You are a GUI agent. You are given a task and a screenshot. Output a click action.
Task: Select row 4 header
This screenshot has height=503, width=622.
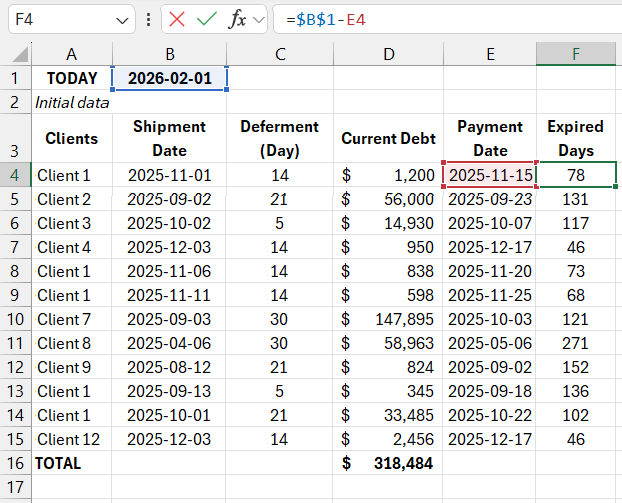tap(15, 175)
